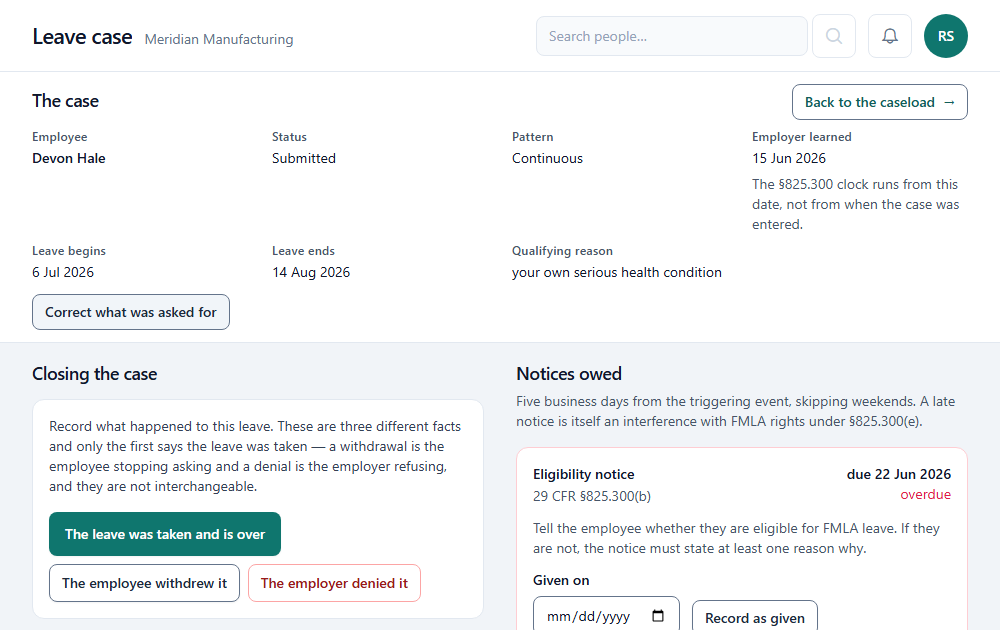1000x630 pixels.
Task: Click the Leave ends date 14 Aug 2026
Action: (x=311, y=272)
